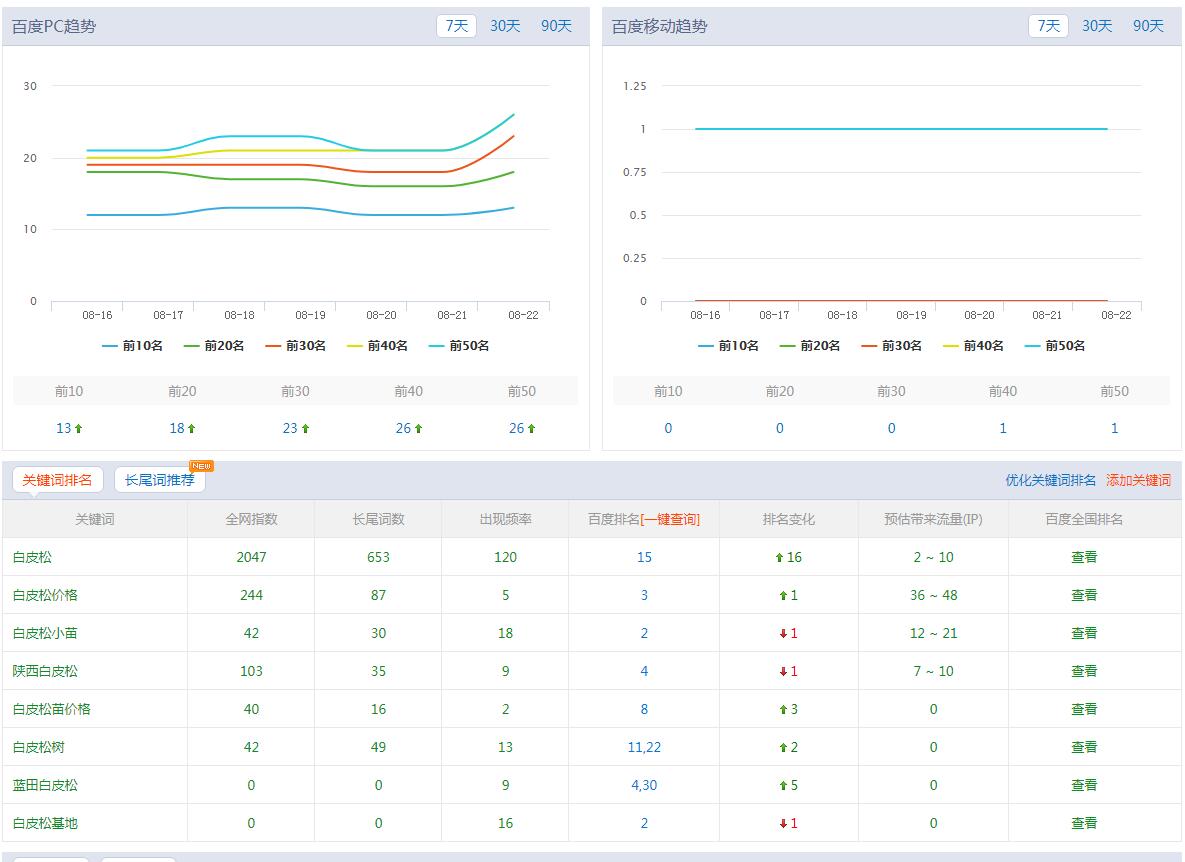Click 查看 for 白皮松 row
Screen dimensions: 1185x862
1084,557
